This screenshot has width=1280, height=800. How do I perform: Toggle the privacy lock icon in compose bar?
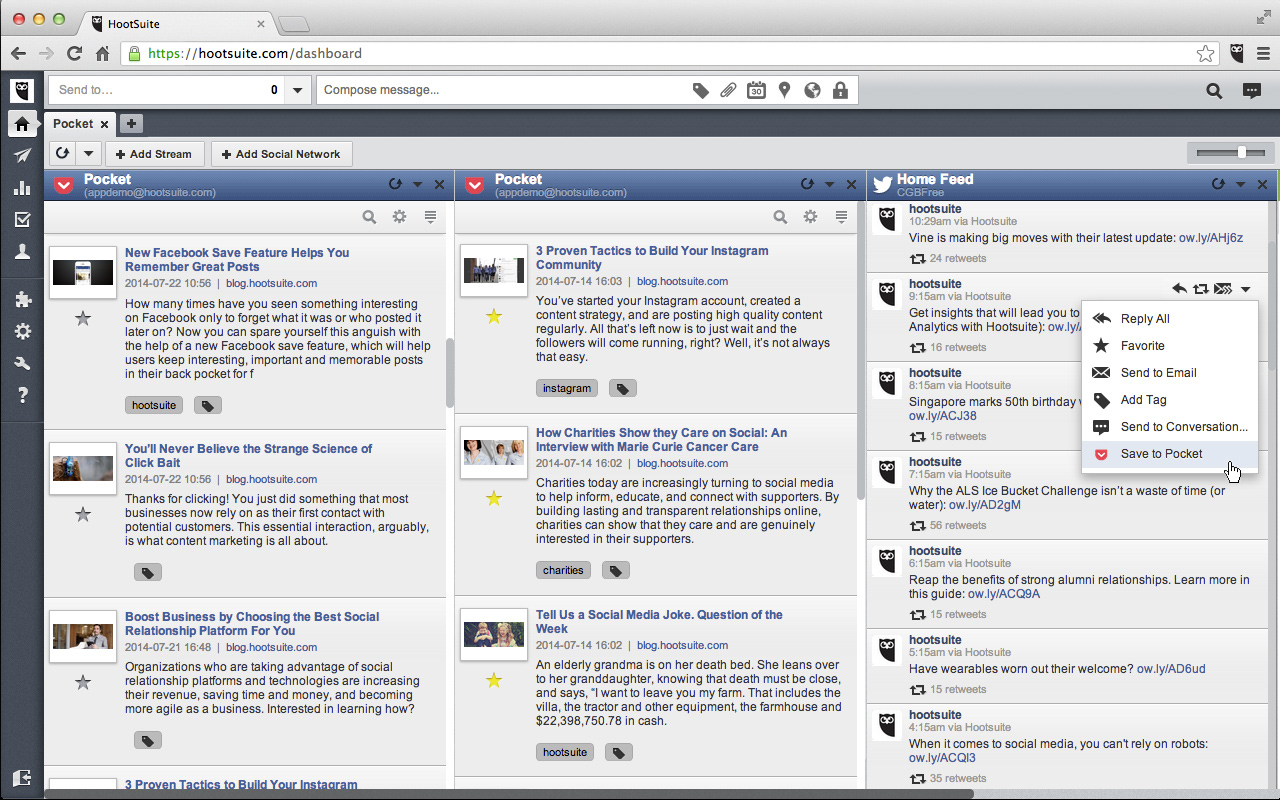841,89
